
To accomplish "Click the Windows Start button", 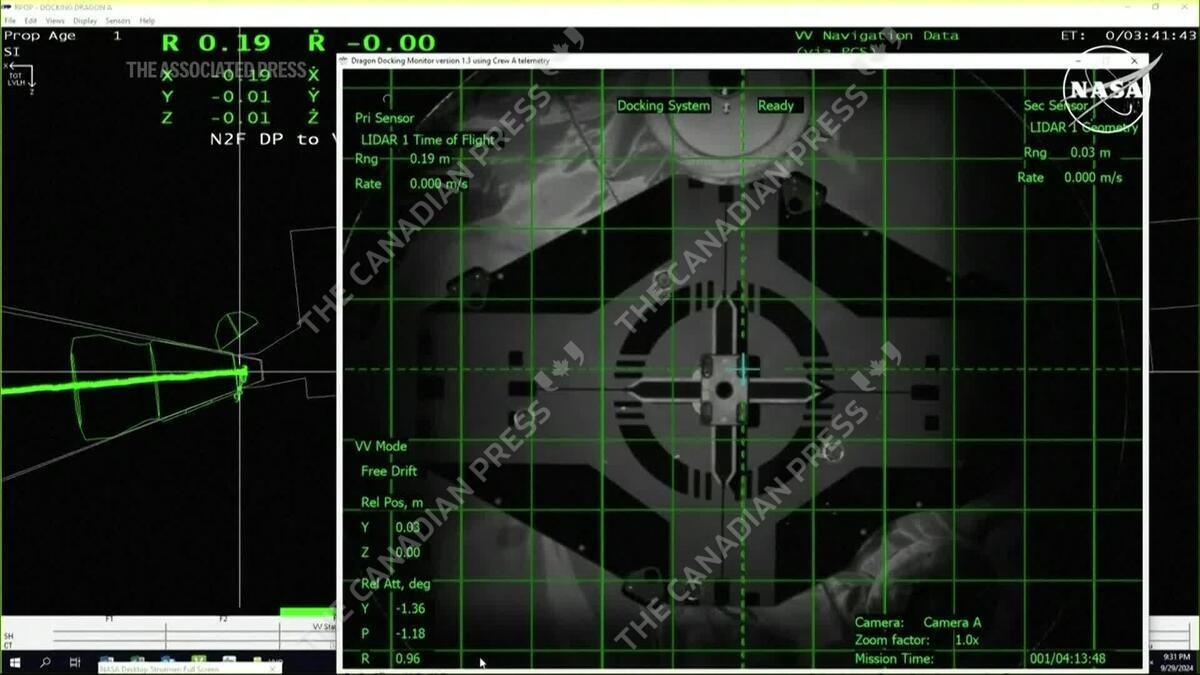I will (x=15, y=662).
